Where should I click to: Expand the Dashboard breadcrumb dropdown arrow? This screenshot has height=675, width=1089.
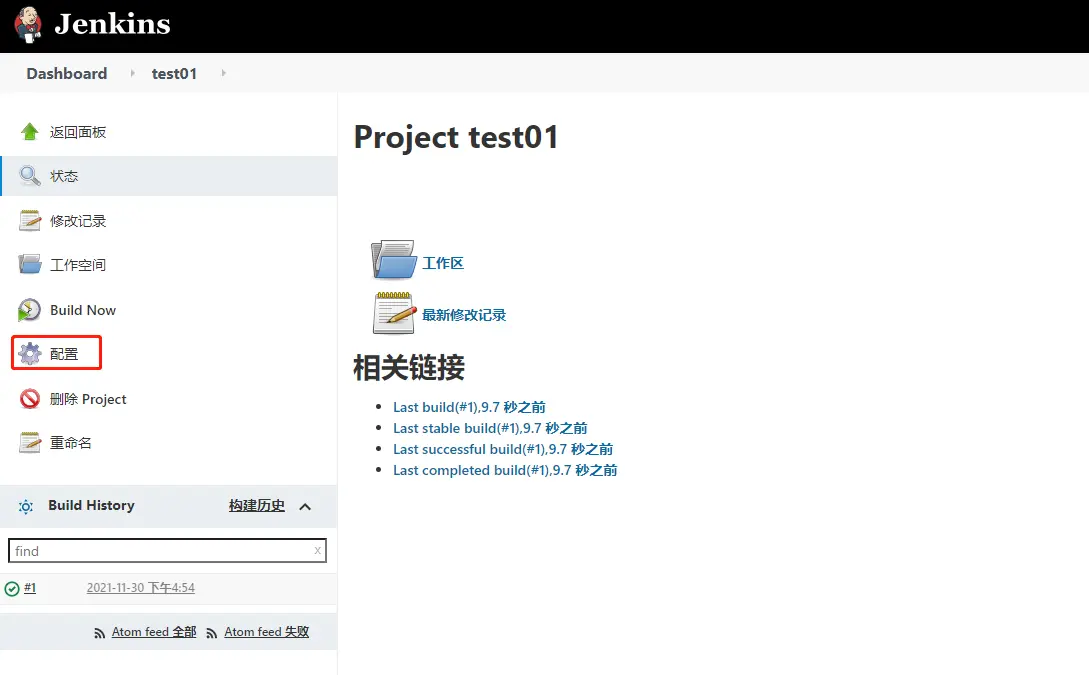click(x=132, y=73)
